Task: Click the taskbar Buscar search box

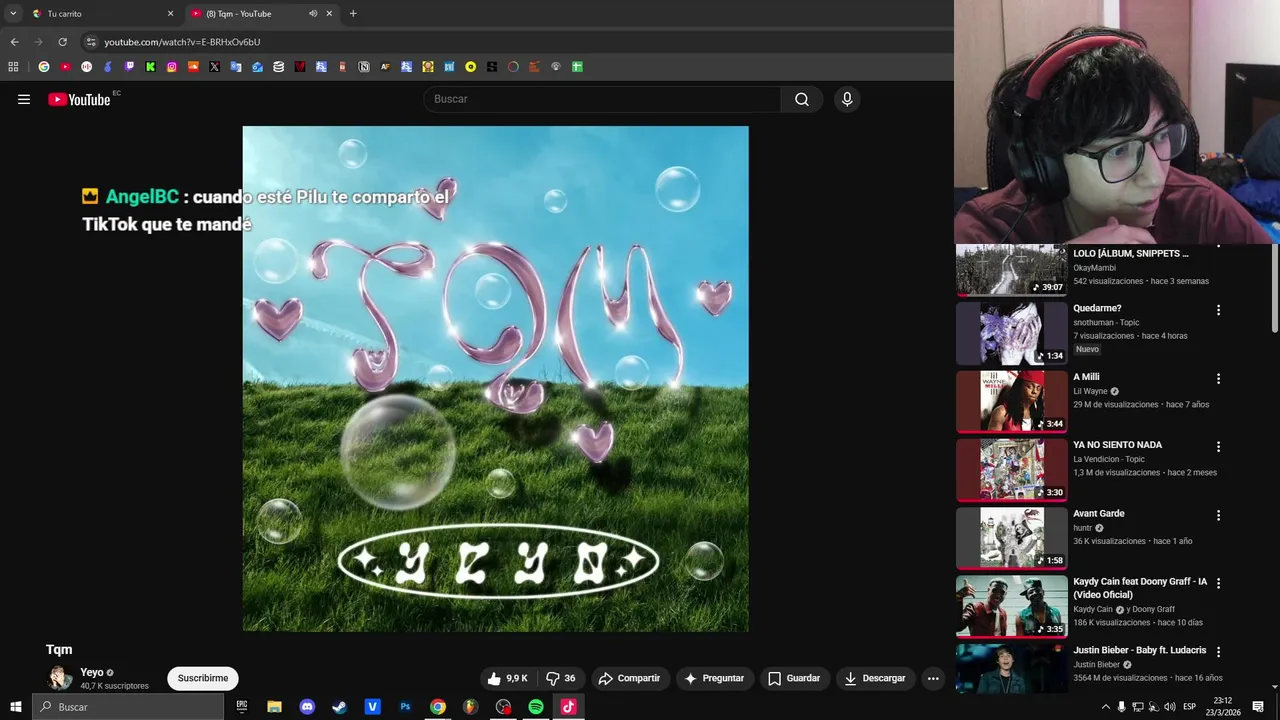Action: (128, 707)
